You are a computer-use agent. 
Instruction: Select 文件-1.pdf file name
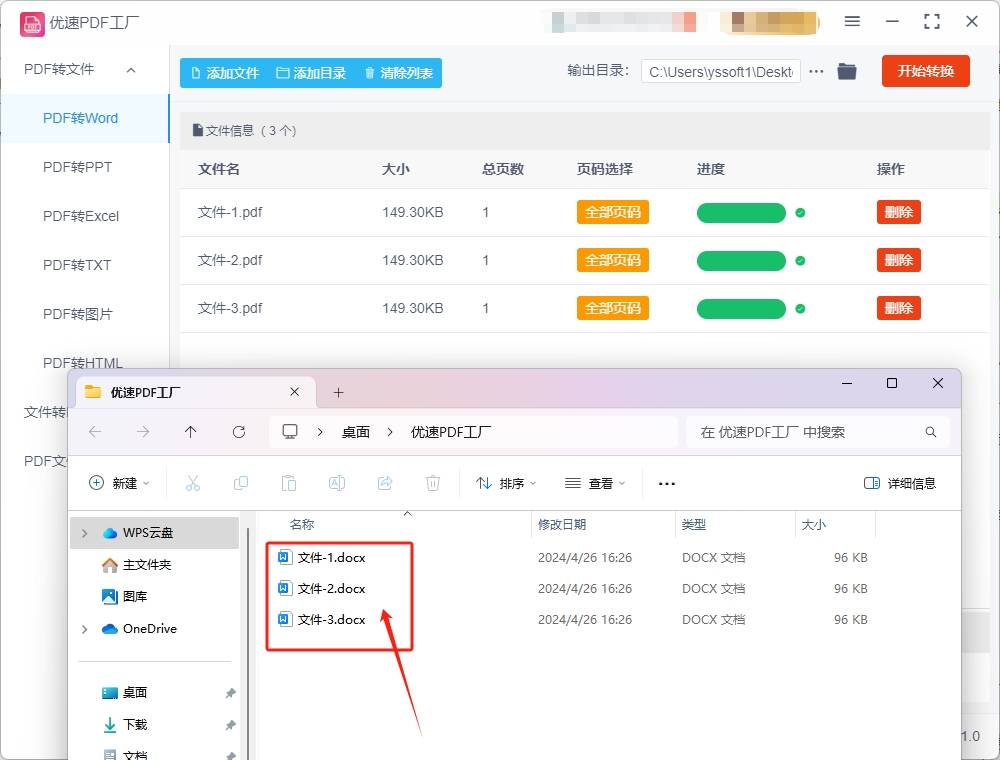click(x=230, y=212)
